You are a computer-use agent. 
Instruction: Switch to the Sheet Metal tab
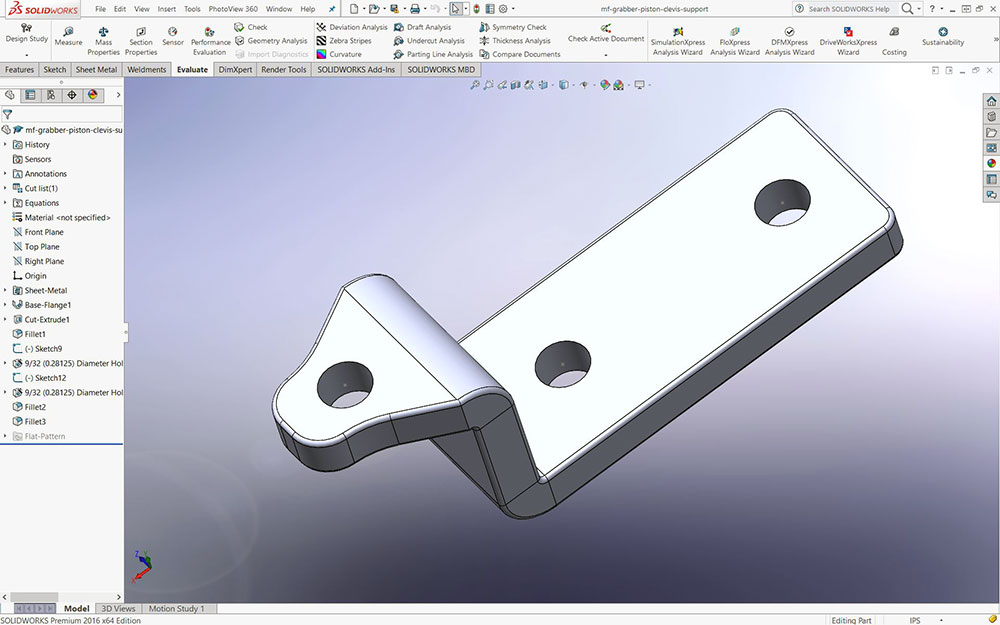pyautogui.click(x=96, y=70)
